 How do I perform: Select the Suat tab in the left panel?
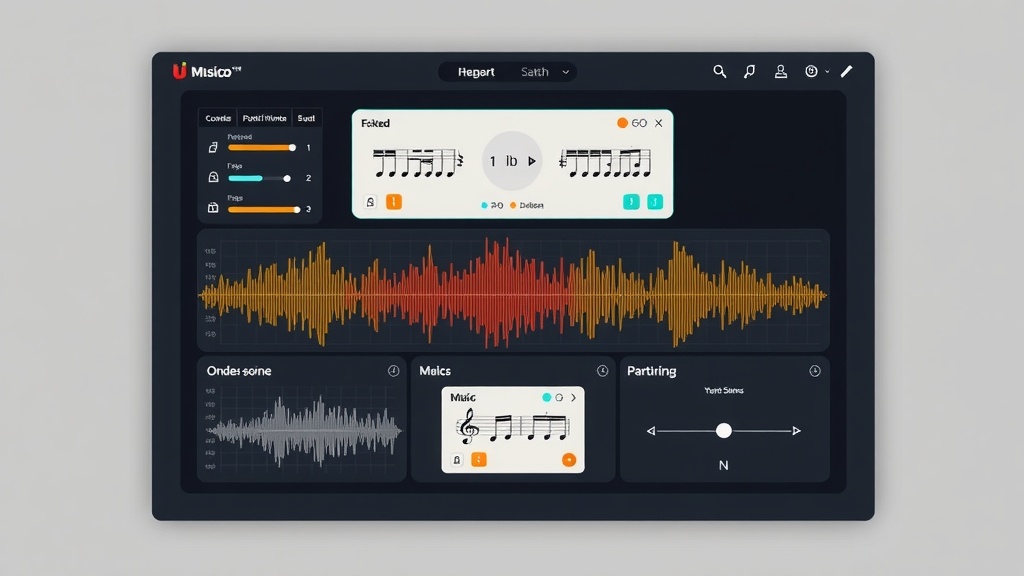[x=306, y=118]
